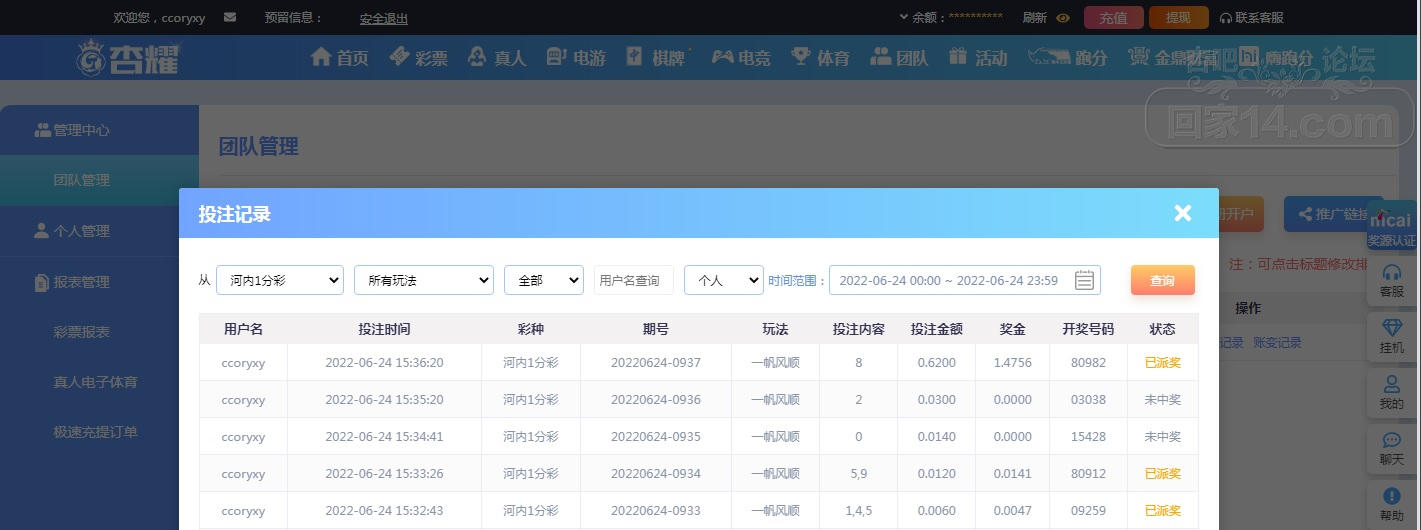Click the 安全退出 logout link
Viewport: 1421px width, 530px height.
[384, 18]
